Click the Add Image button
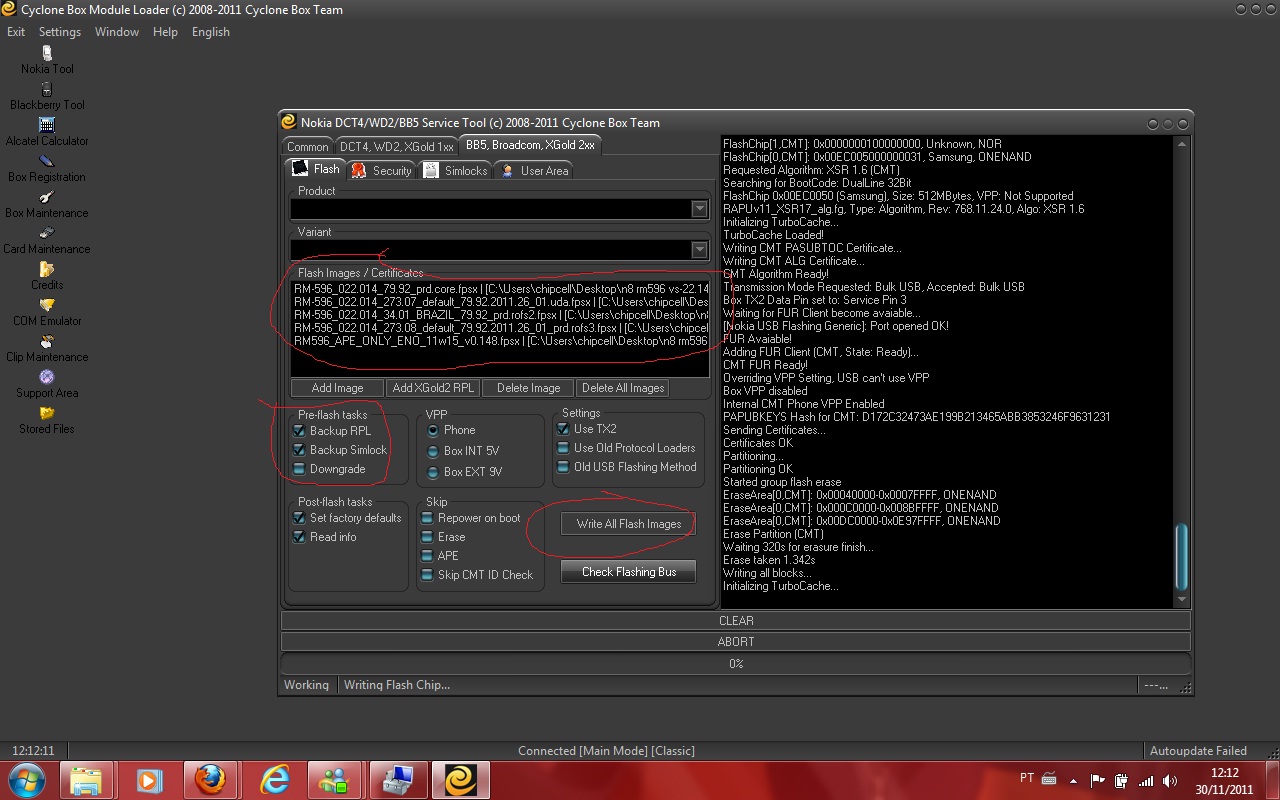 pyautogui.click(x=337, y=388)
